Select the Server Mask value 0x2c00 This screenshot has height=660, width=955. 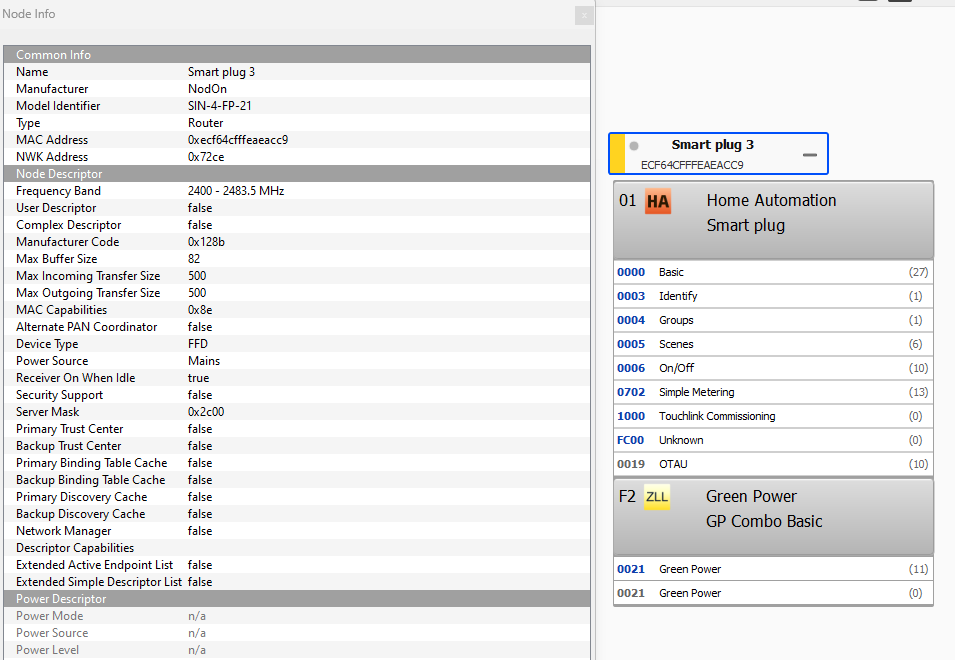click(206, 412)
